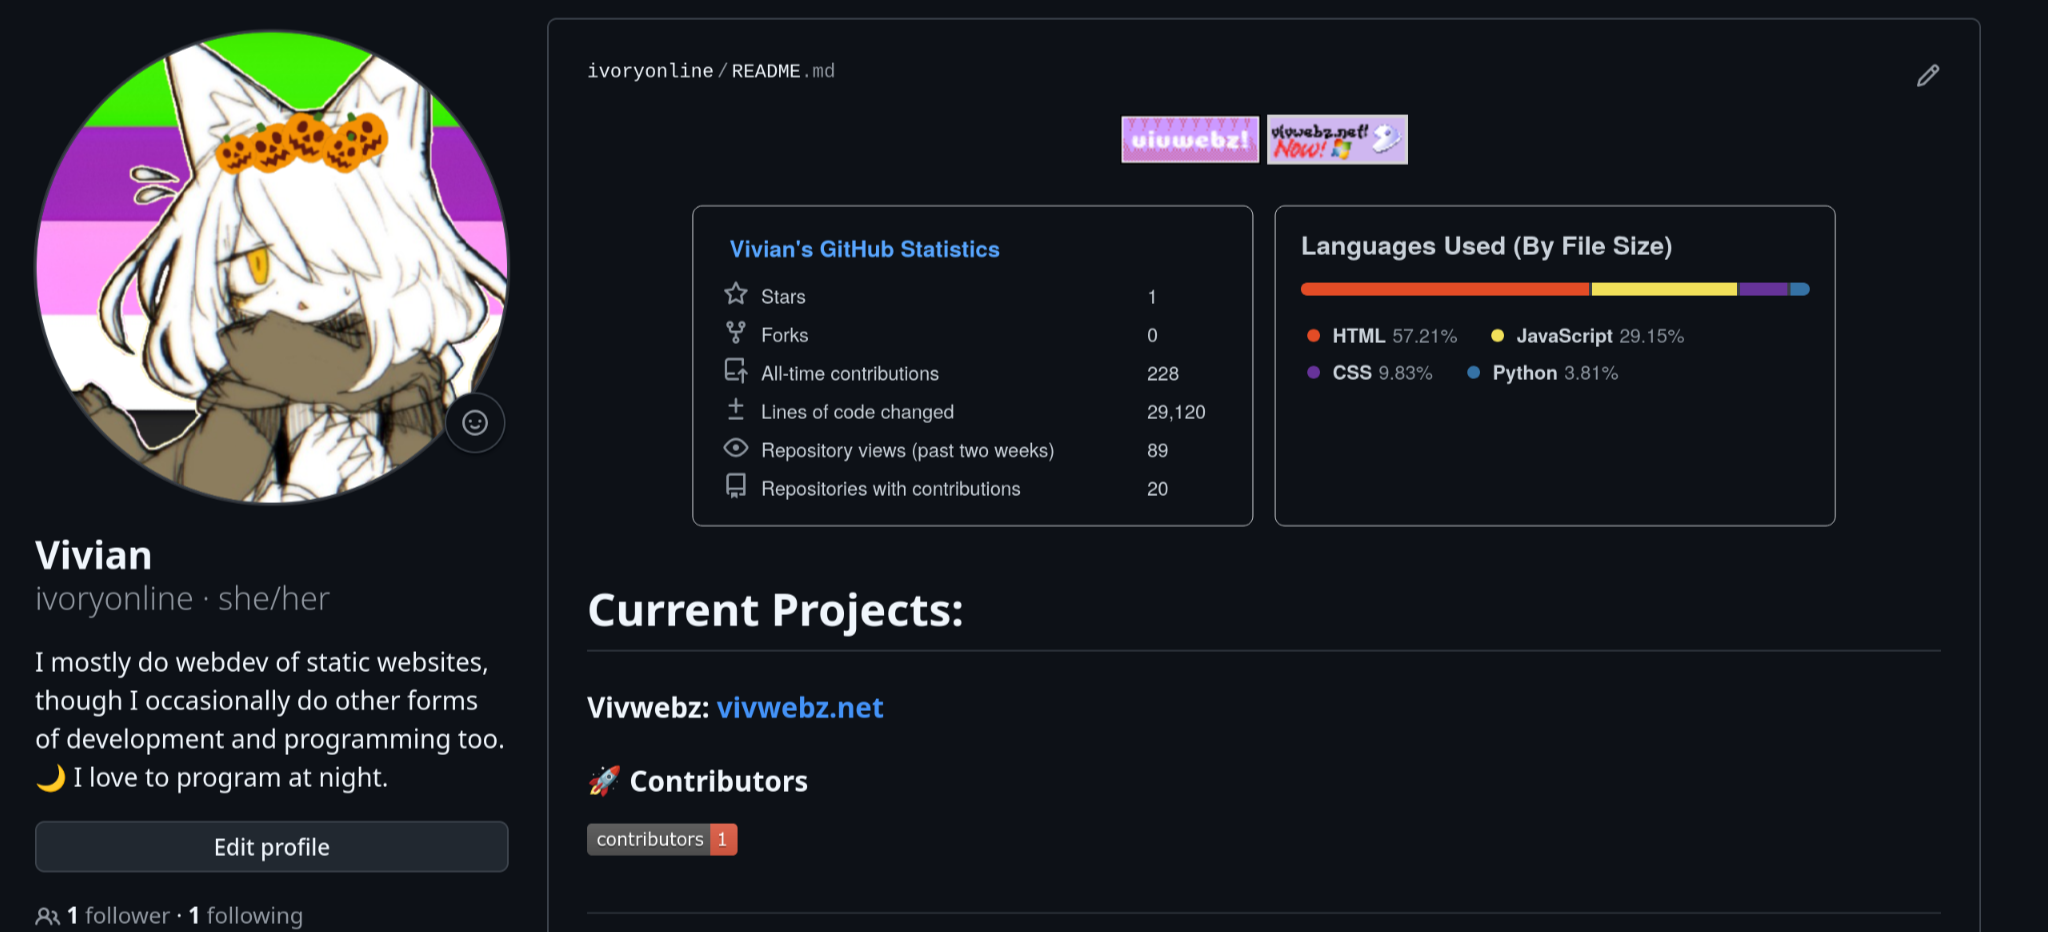The image size is (2048, 932).
Task: Click the purple vivwebz! banner badge
Action: 1189,139
